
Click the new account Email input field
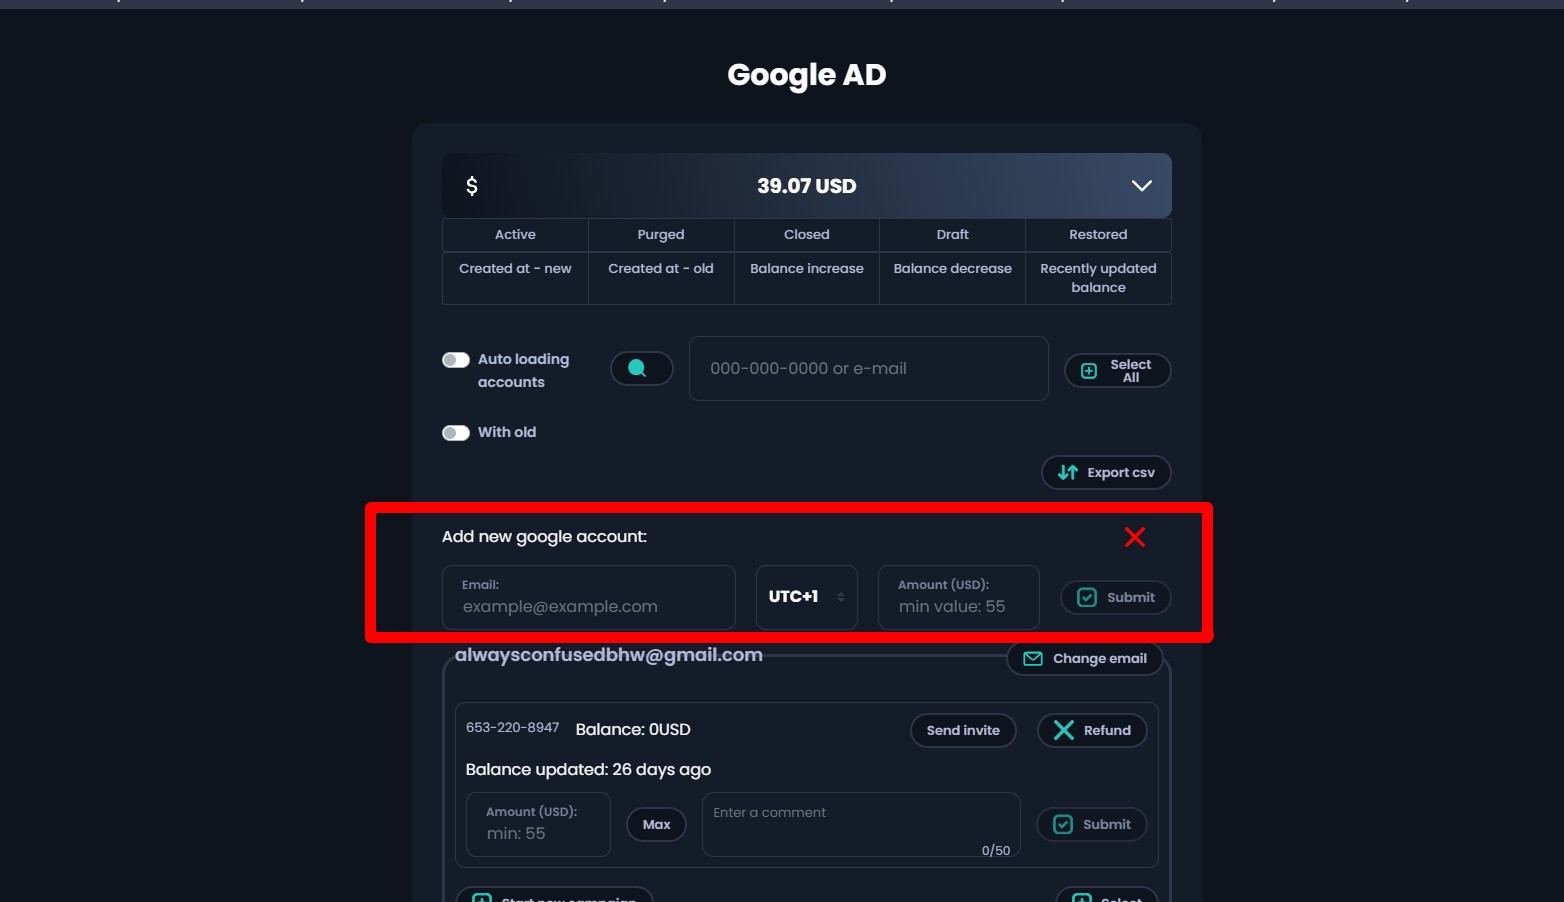[588, 598]
